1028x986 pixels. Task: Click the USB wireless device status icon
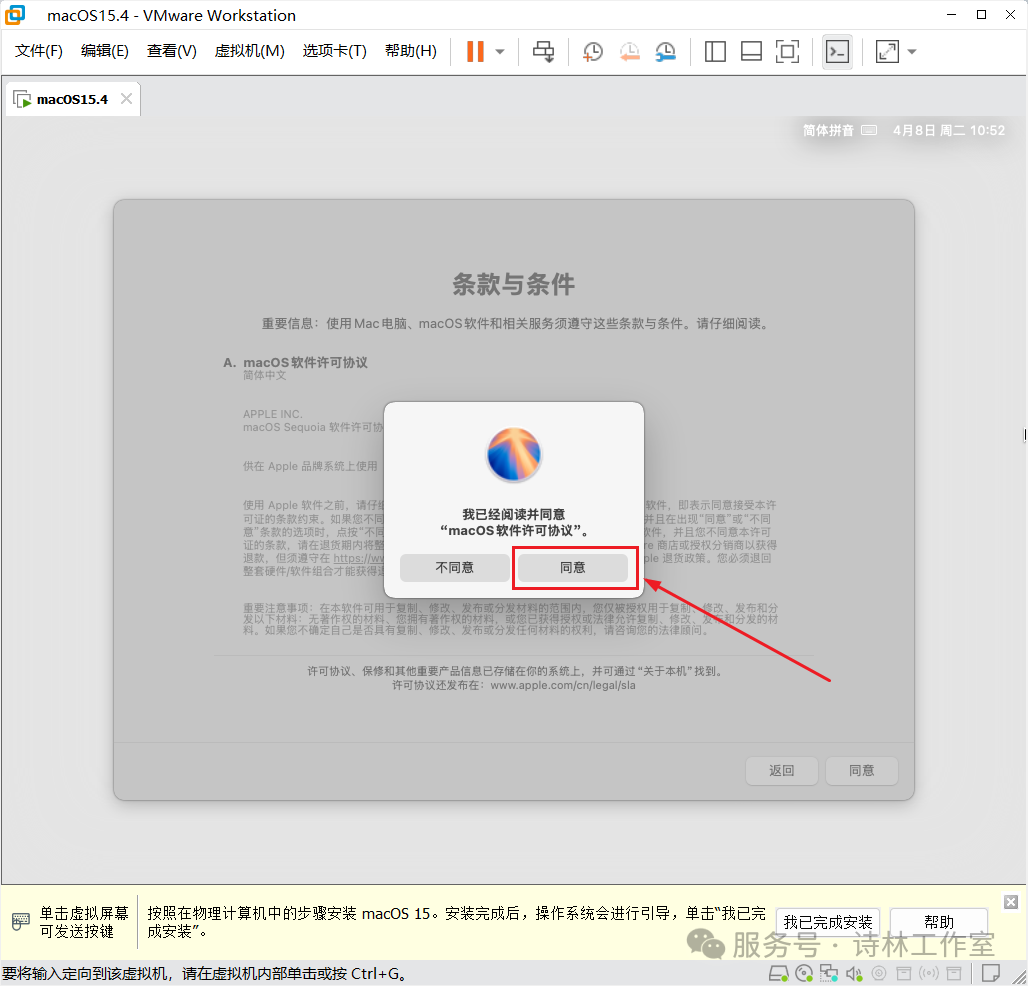(929, 973)
